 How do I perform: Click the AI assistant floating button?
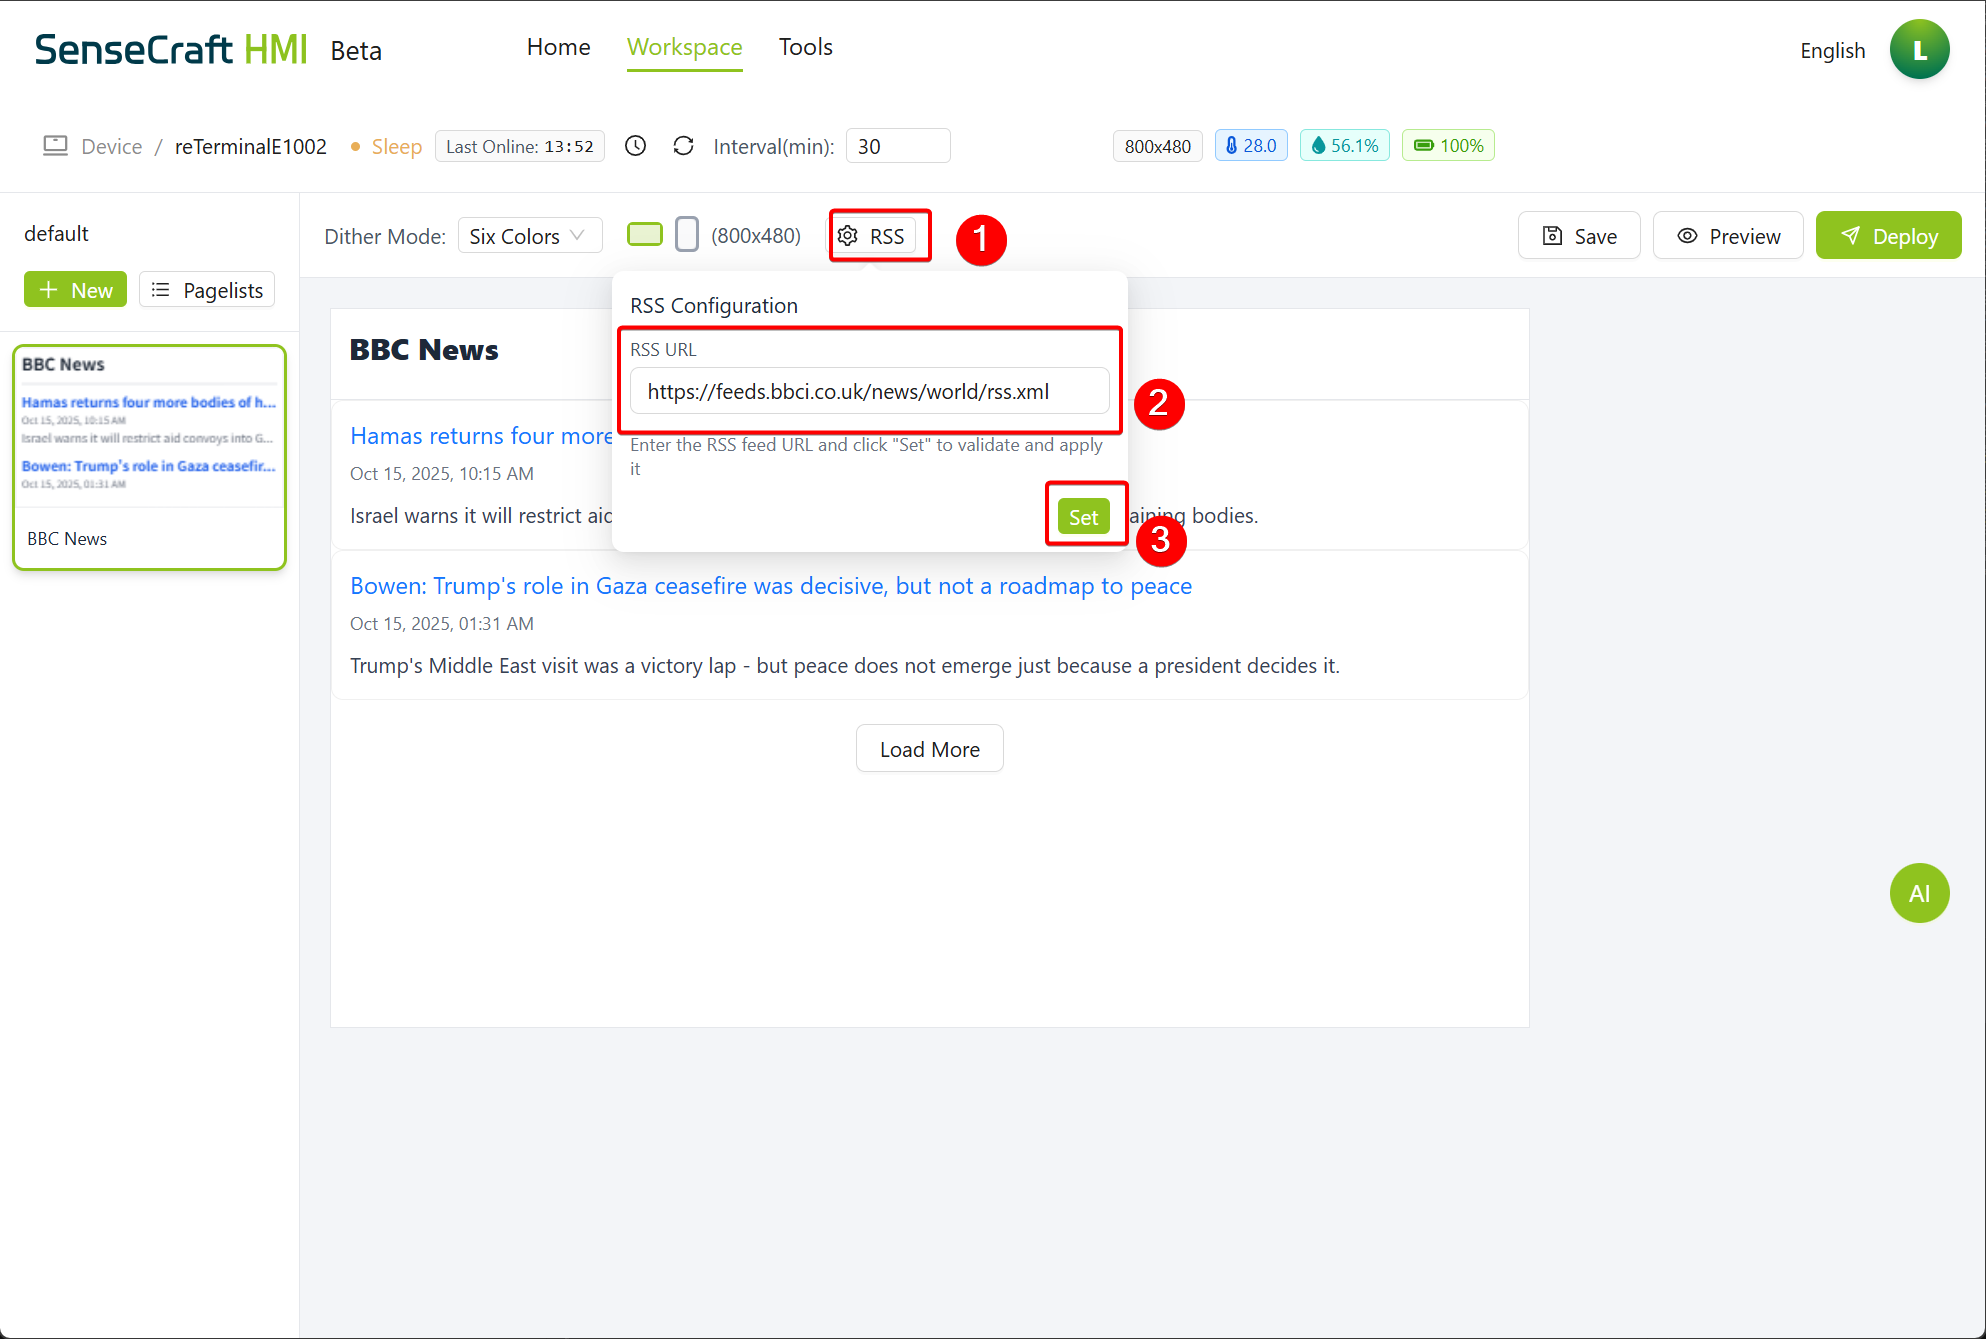[1918, 893]
